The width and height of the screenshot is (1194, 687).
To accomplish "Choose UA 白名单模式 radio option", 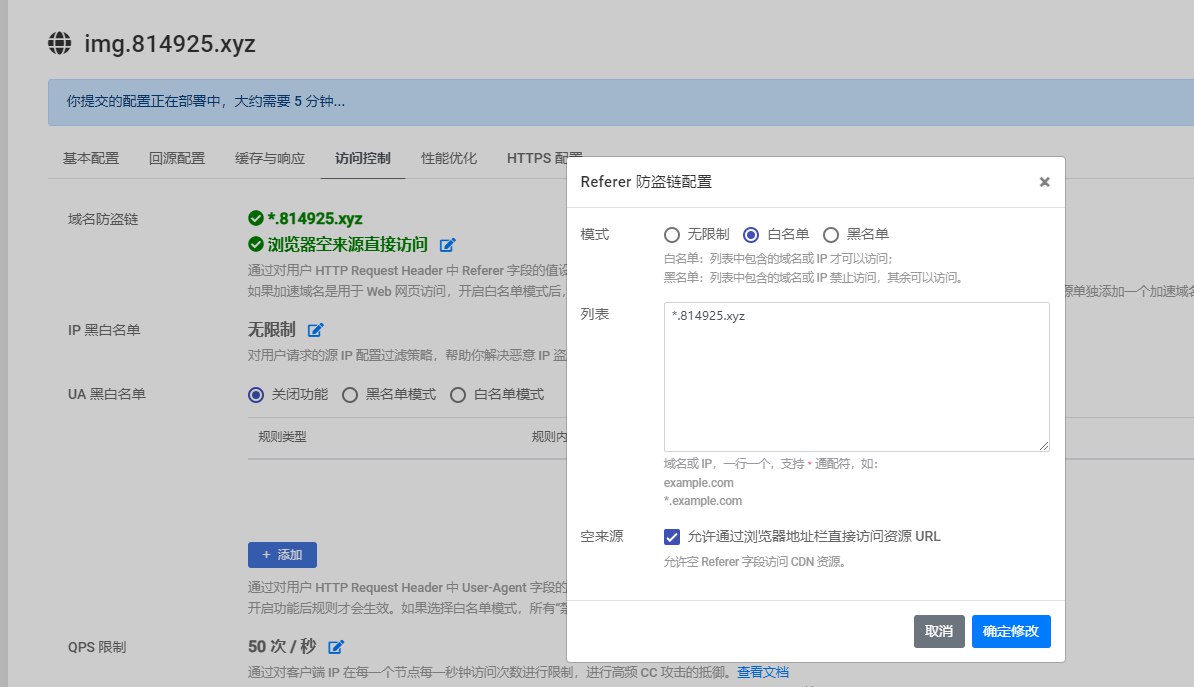I will pos(458,395).
